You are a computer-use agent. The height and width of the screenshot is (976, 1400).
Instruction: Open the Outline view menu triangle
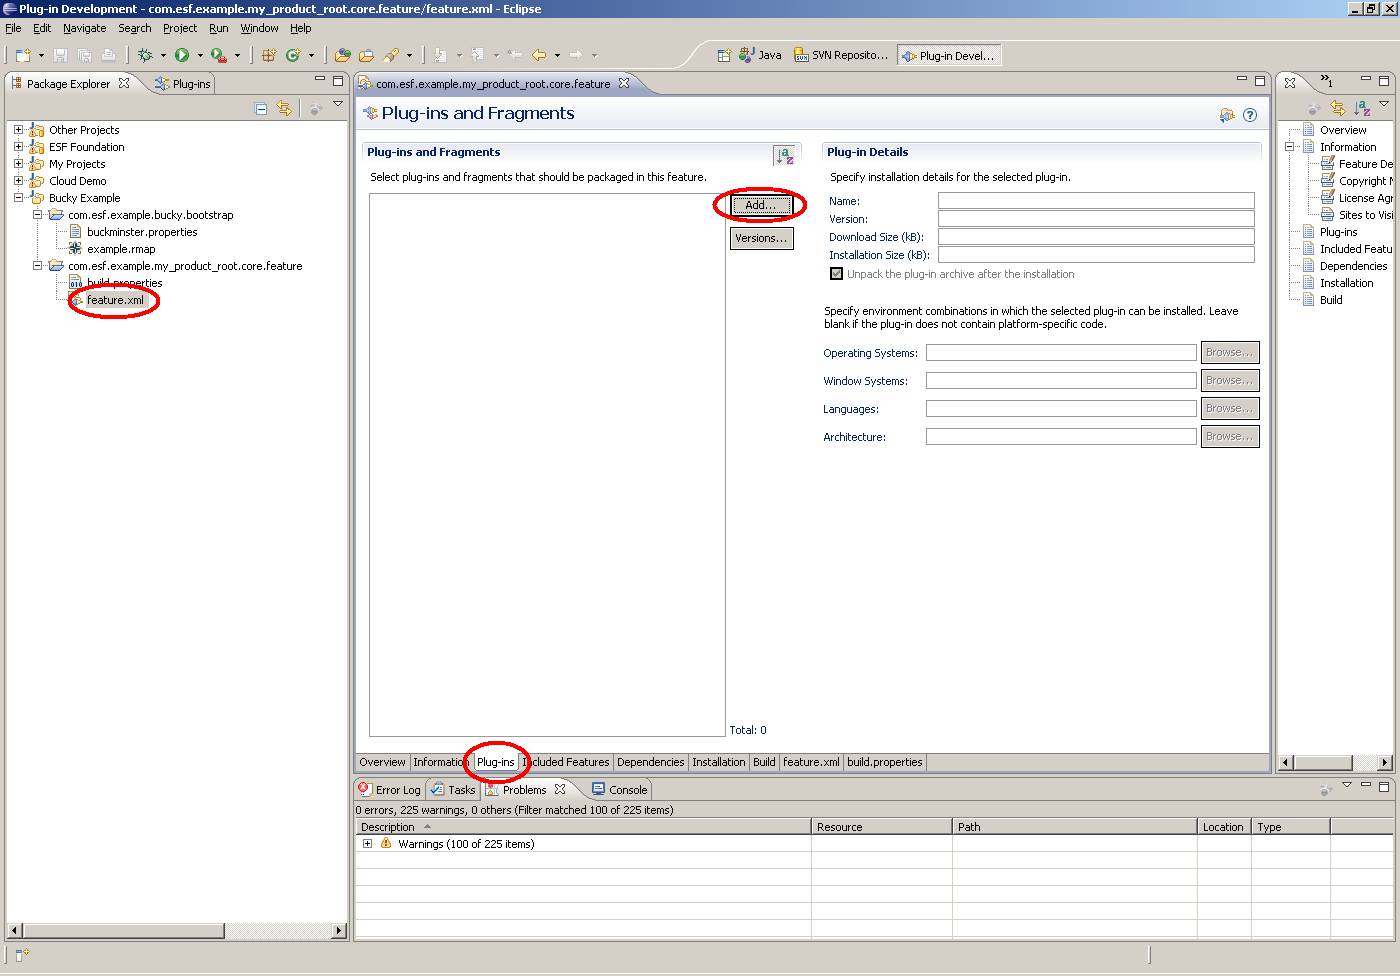1384,104
